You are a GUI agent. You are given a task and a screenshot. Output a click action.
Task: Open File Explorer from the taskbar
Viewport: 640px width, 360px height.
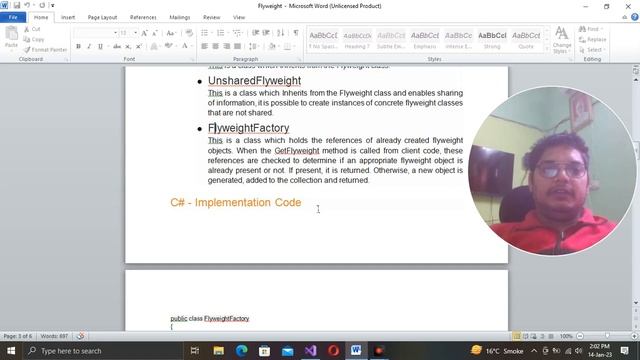(x=219, y=351)
